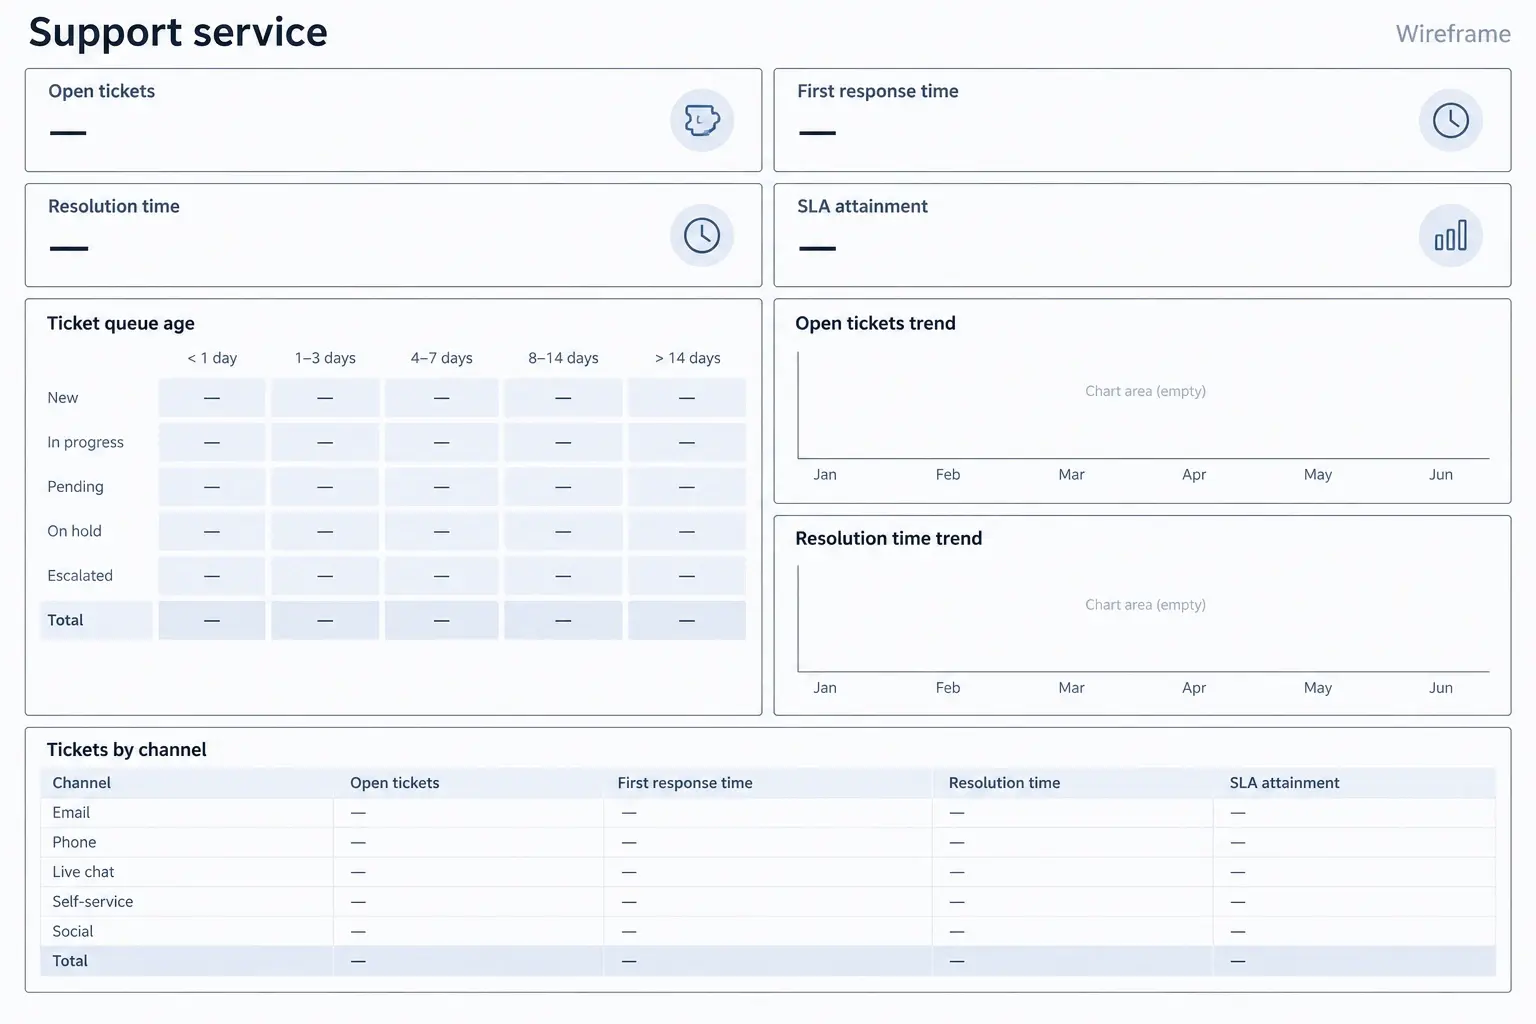Select the New row label in queue age
This screenshot has width=1536, height=1024.
coord(62,398)
